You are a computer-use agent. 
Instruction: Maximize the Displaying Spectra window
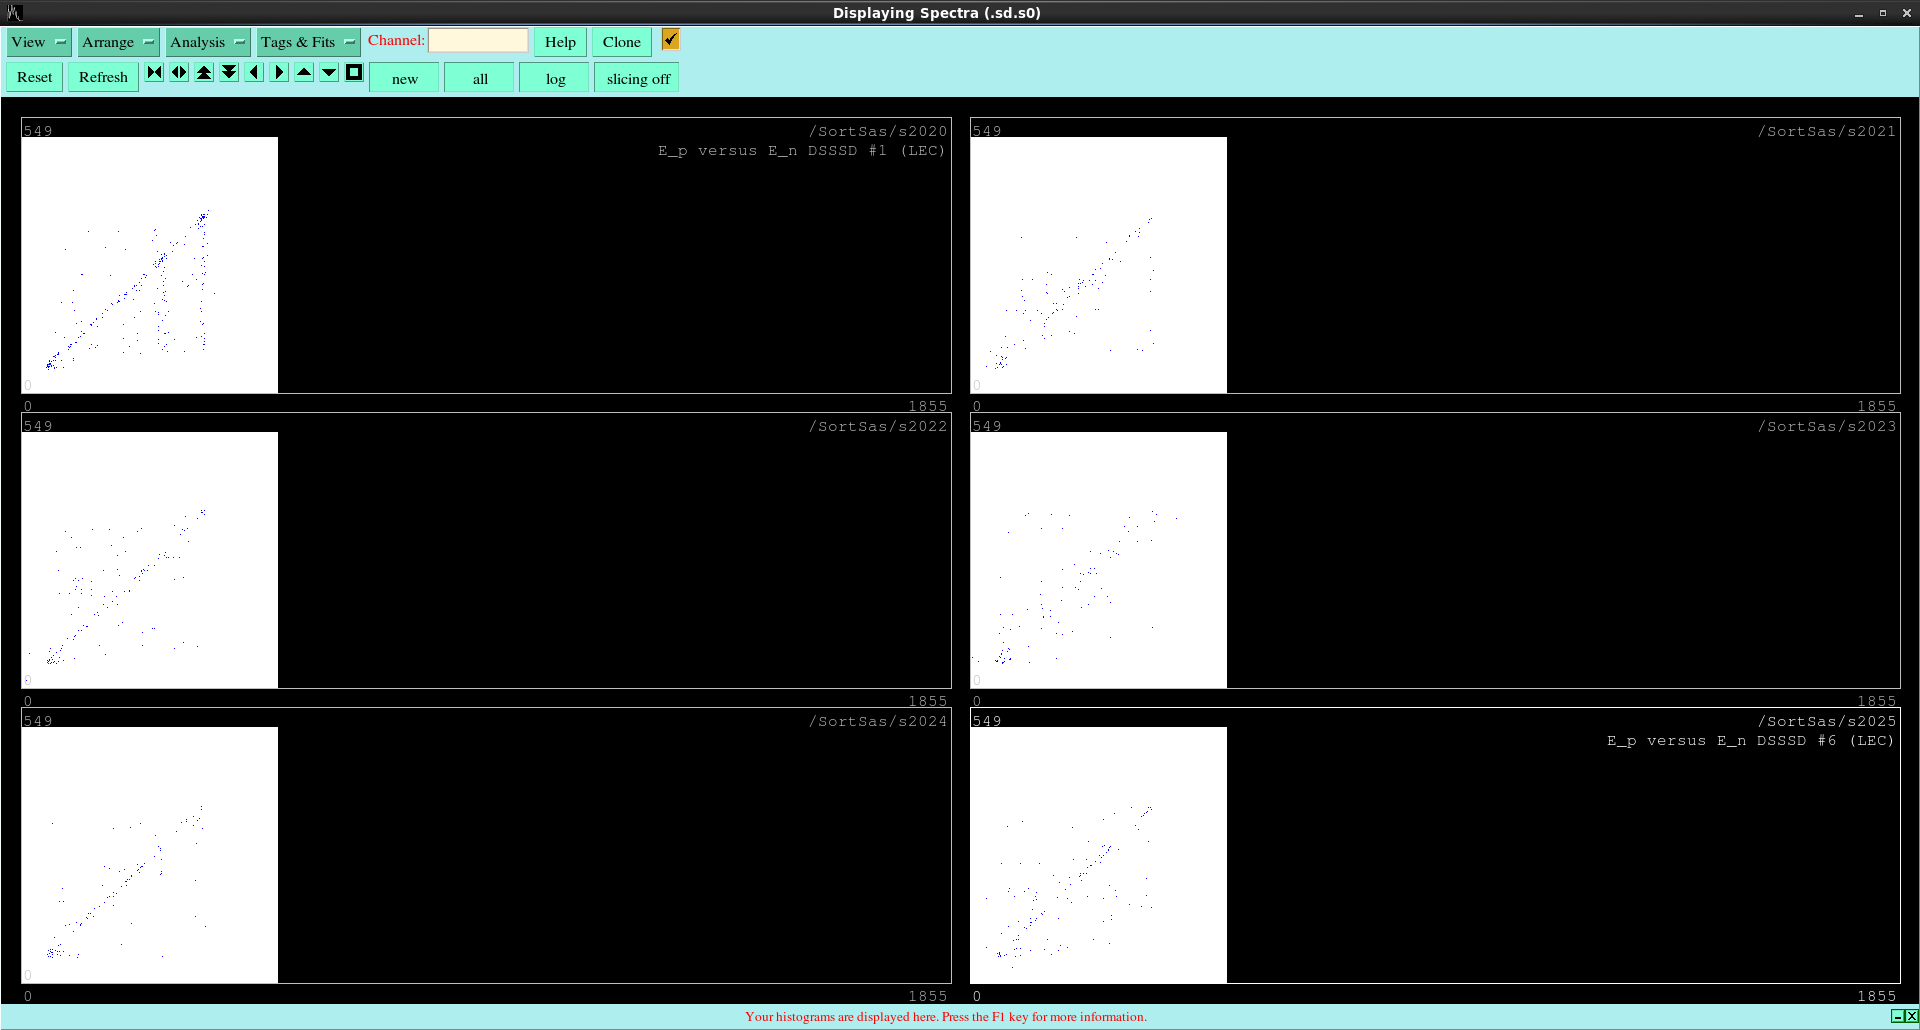click(1883, 13)
